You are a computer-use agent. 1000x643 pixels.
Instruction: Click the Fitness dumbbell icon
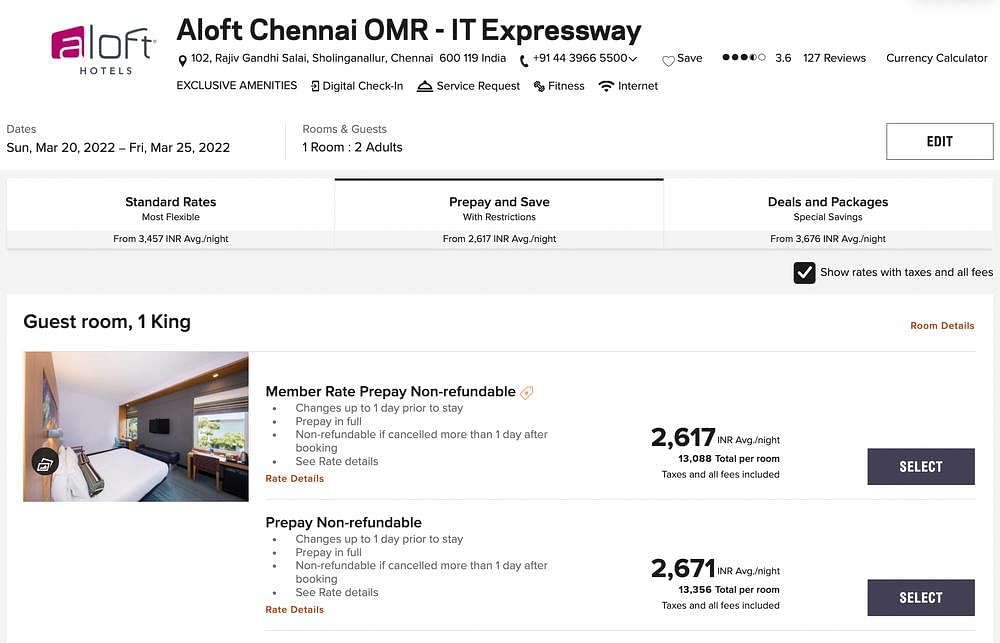click(x=539, y=86)
